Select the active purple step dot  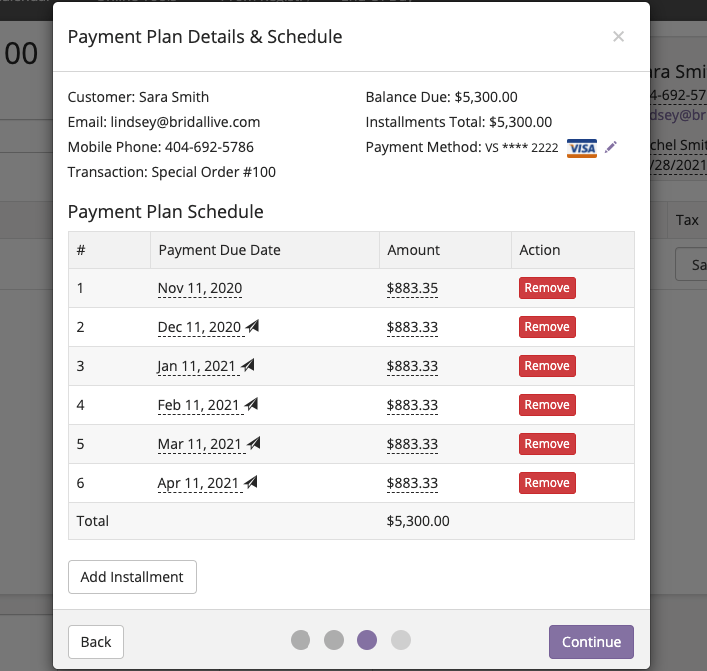coord(367,640)
